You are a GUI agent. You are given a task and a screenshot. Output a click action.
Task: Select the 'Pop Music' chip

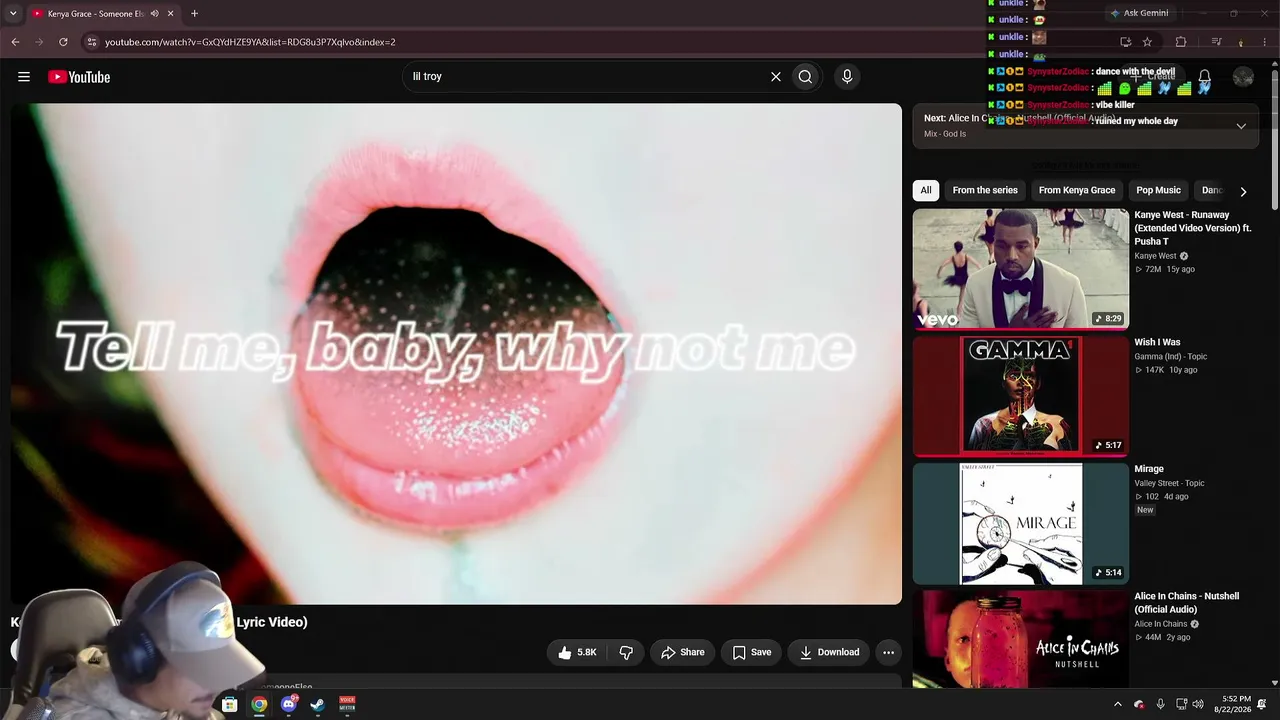1158,190
